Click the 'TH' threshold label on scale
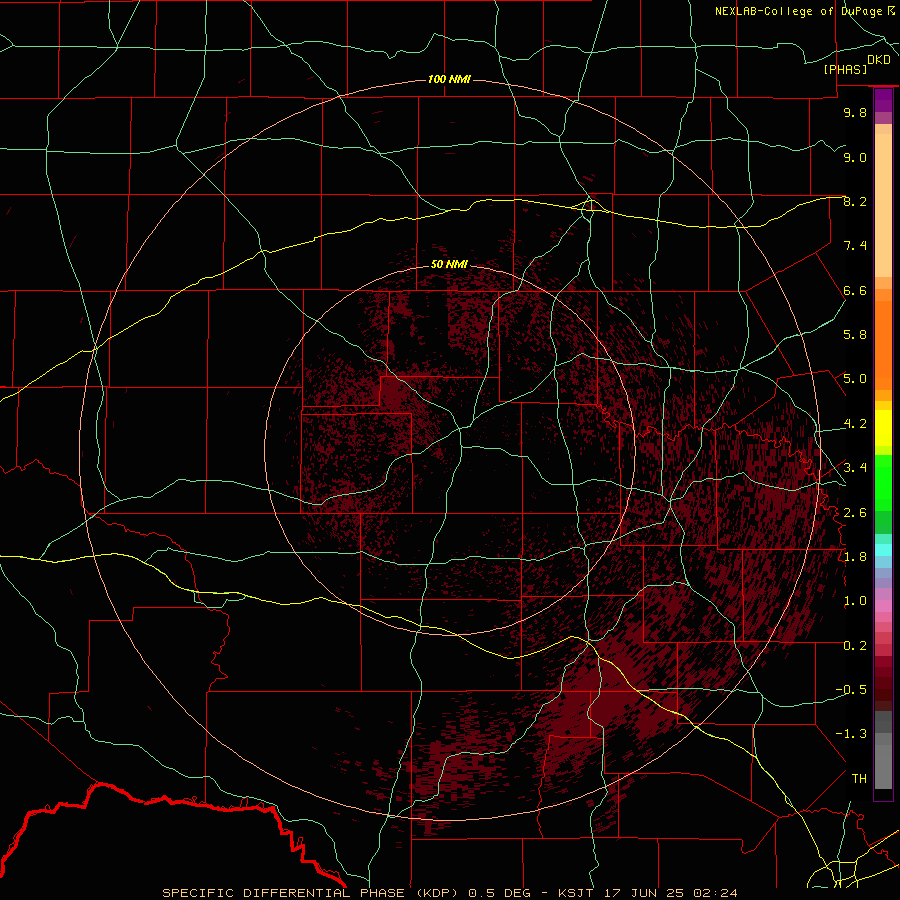900x900 pixels. (859, 779)
